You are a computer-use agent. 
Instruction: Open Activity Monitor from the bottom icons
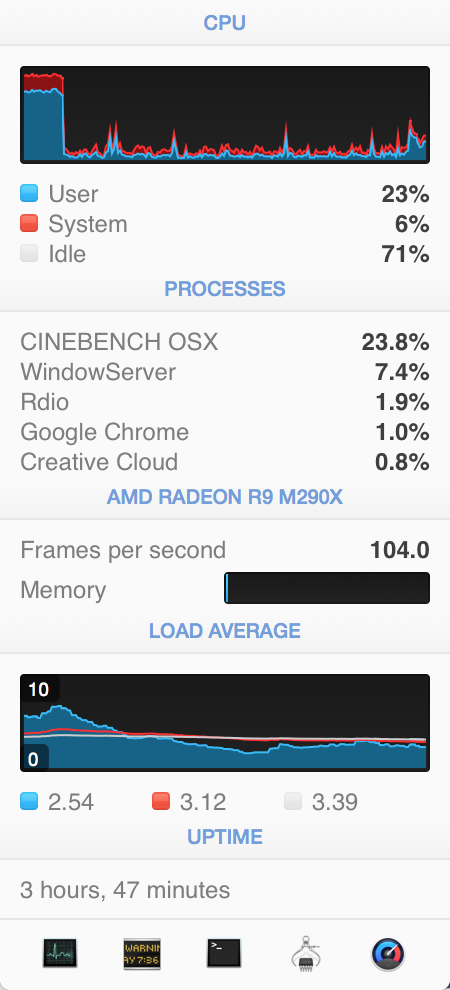[60, 953]
